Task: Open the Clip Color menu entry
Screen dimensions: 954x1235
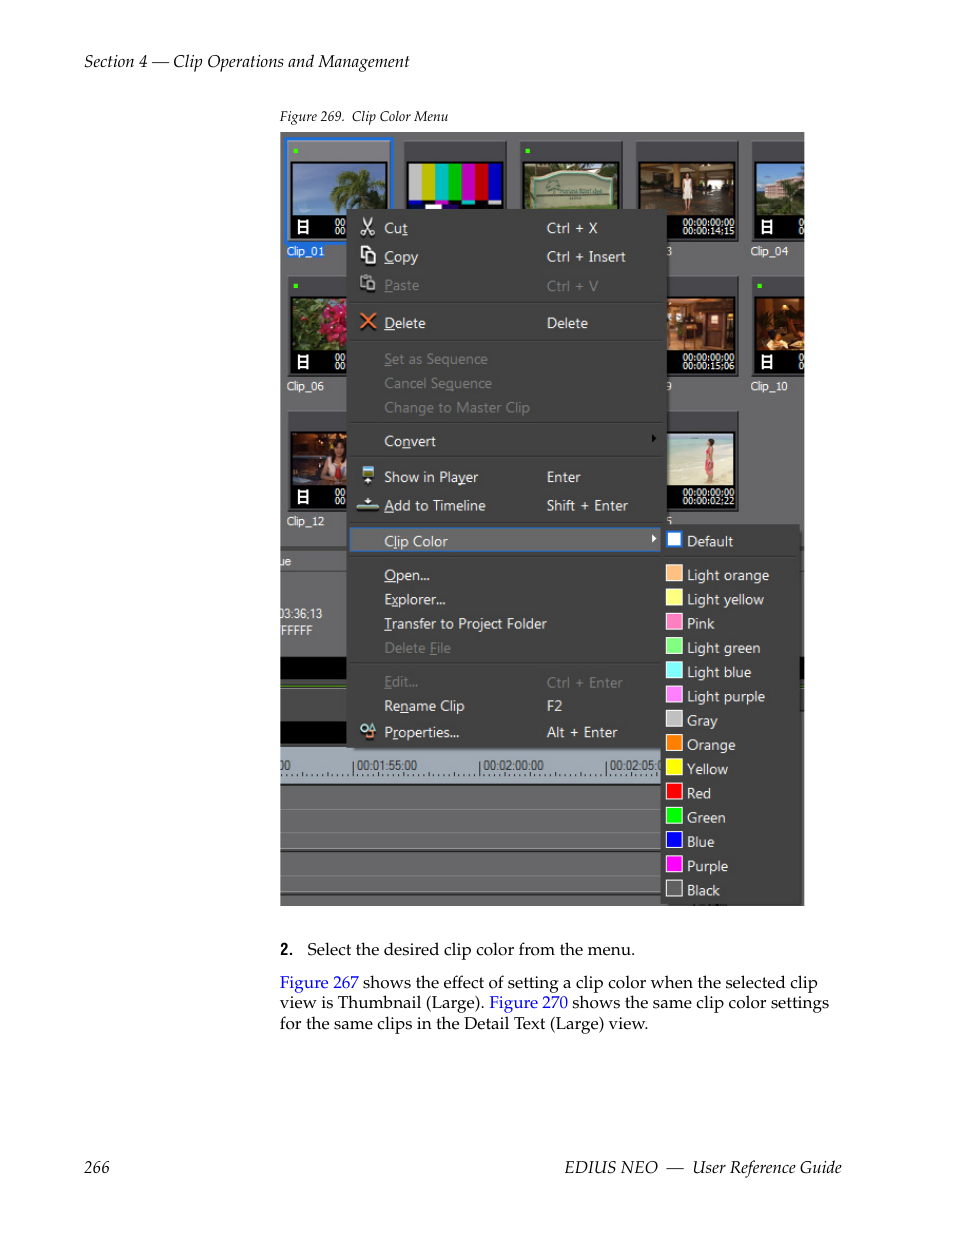Action: click(505, 541)
